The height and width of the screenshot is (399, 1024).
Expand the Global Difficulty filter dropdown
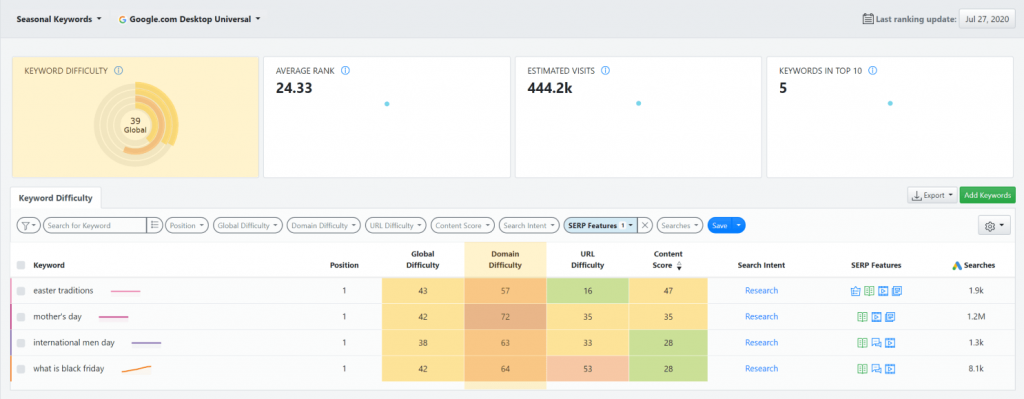click(248, 225)
